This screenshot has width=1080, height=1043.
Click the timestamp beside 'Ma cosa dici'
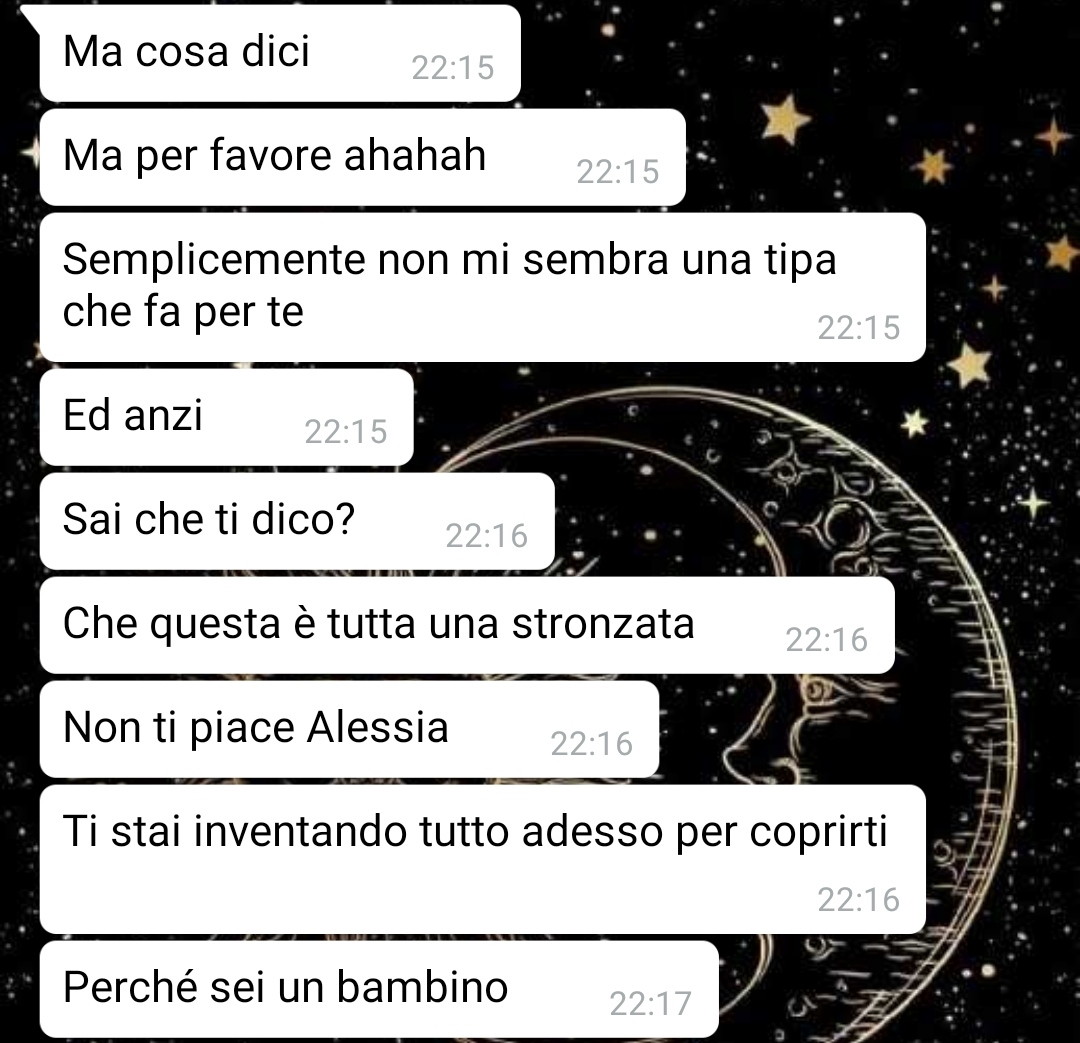pyautogui.click(x=453, y=68)
